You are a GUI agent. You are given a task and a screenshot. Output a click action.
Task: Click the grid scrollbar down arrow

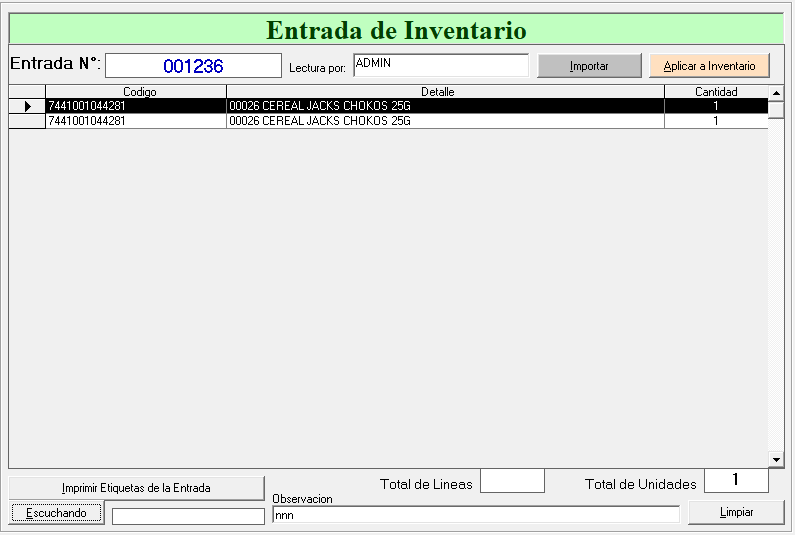pos(776,459)
